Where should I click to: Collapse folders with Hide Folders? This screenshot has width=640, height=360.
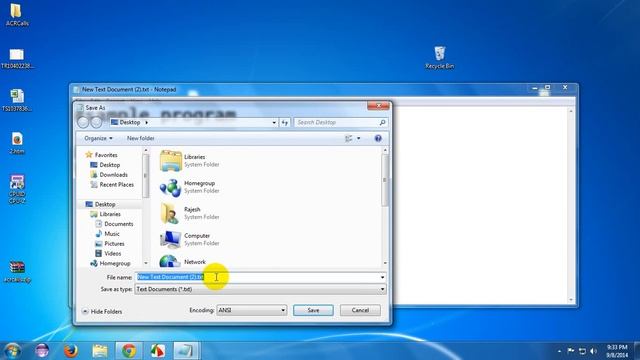(x=102, y=311)
